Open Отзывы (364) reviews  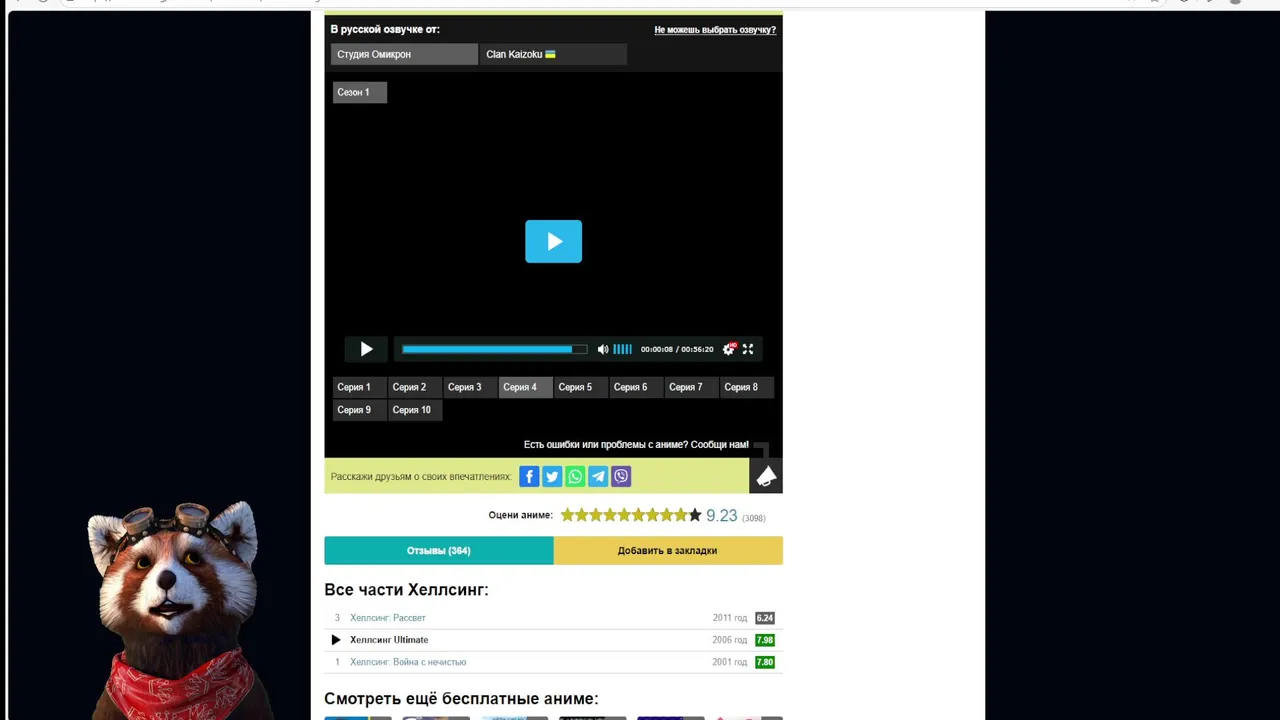[x=439, y=550]
